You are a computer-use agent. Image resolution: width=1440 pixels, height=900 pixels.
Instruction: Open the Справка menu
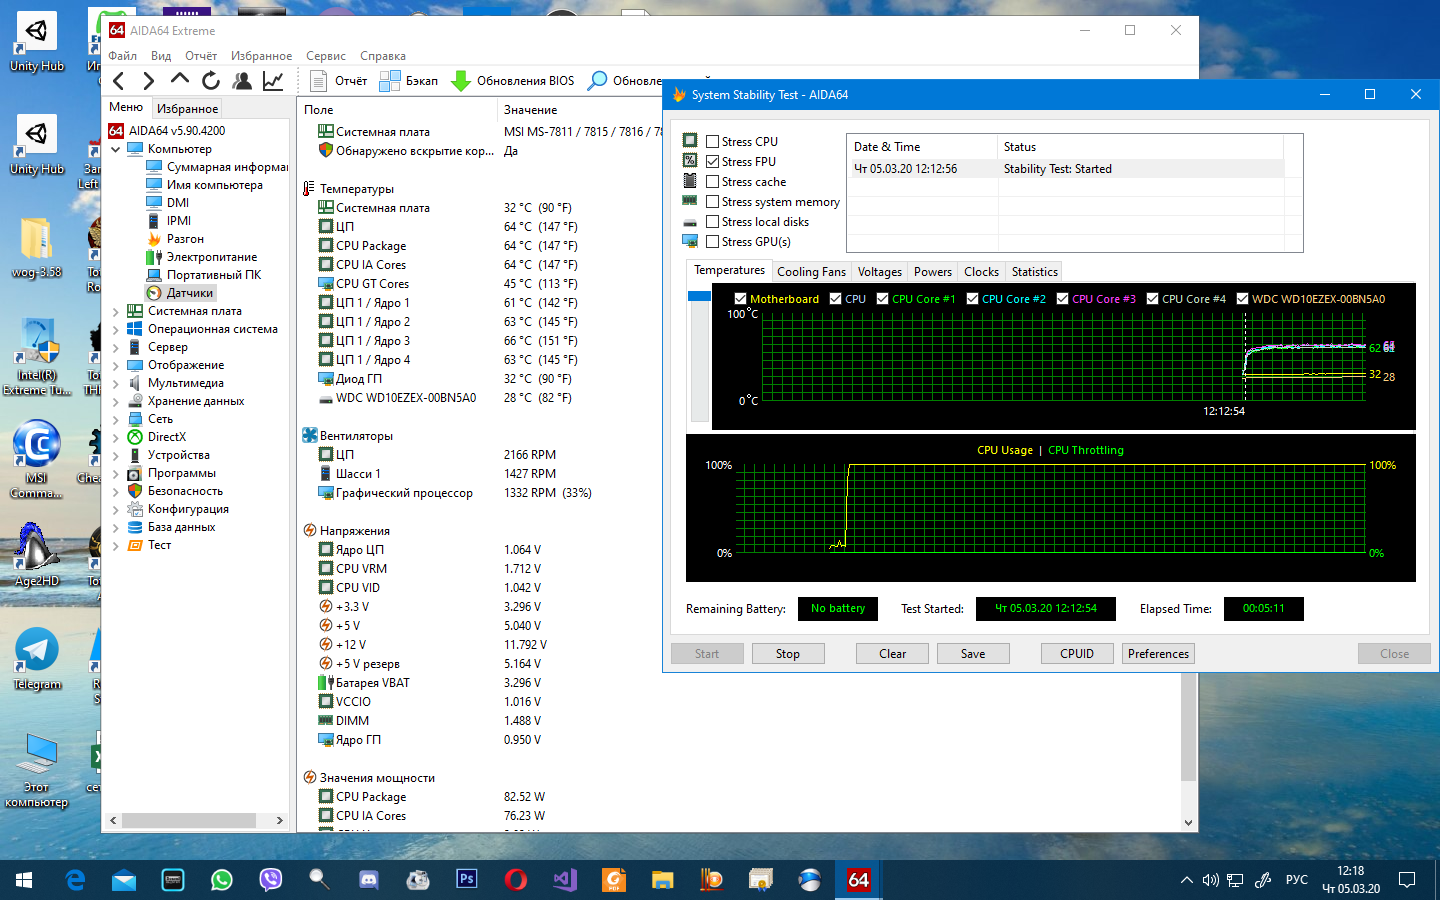[x=383, y=56]
